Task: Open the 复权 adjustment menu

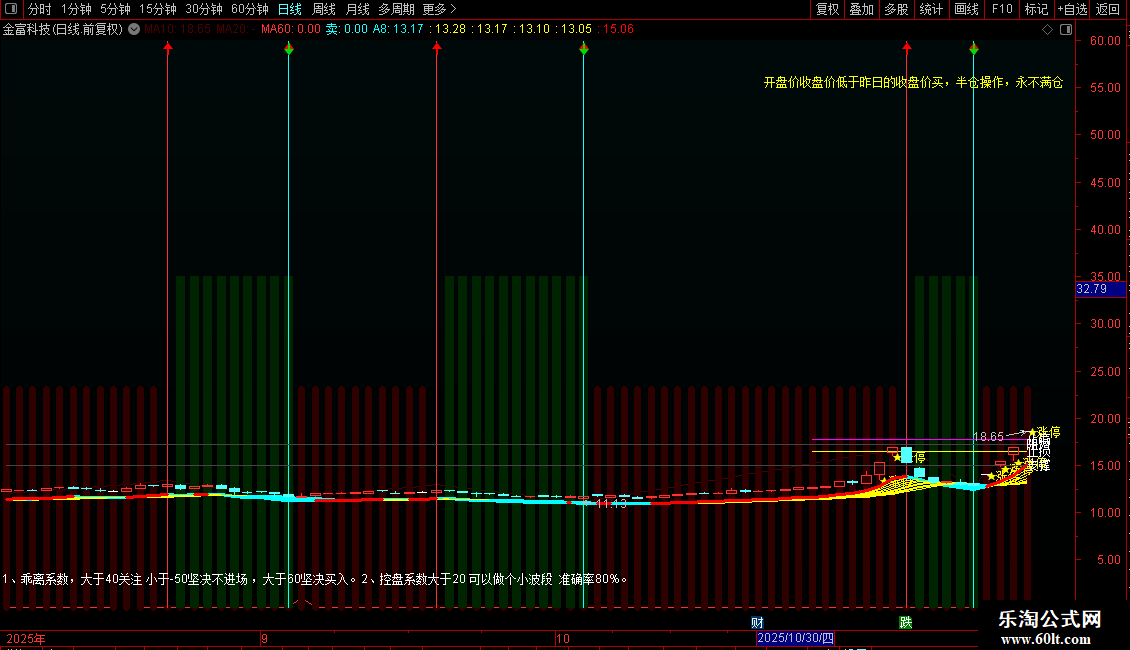Action: click(828, 9)
